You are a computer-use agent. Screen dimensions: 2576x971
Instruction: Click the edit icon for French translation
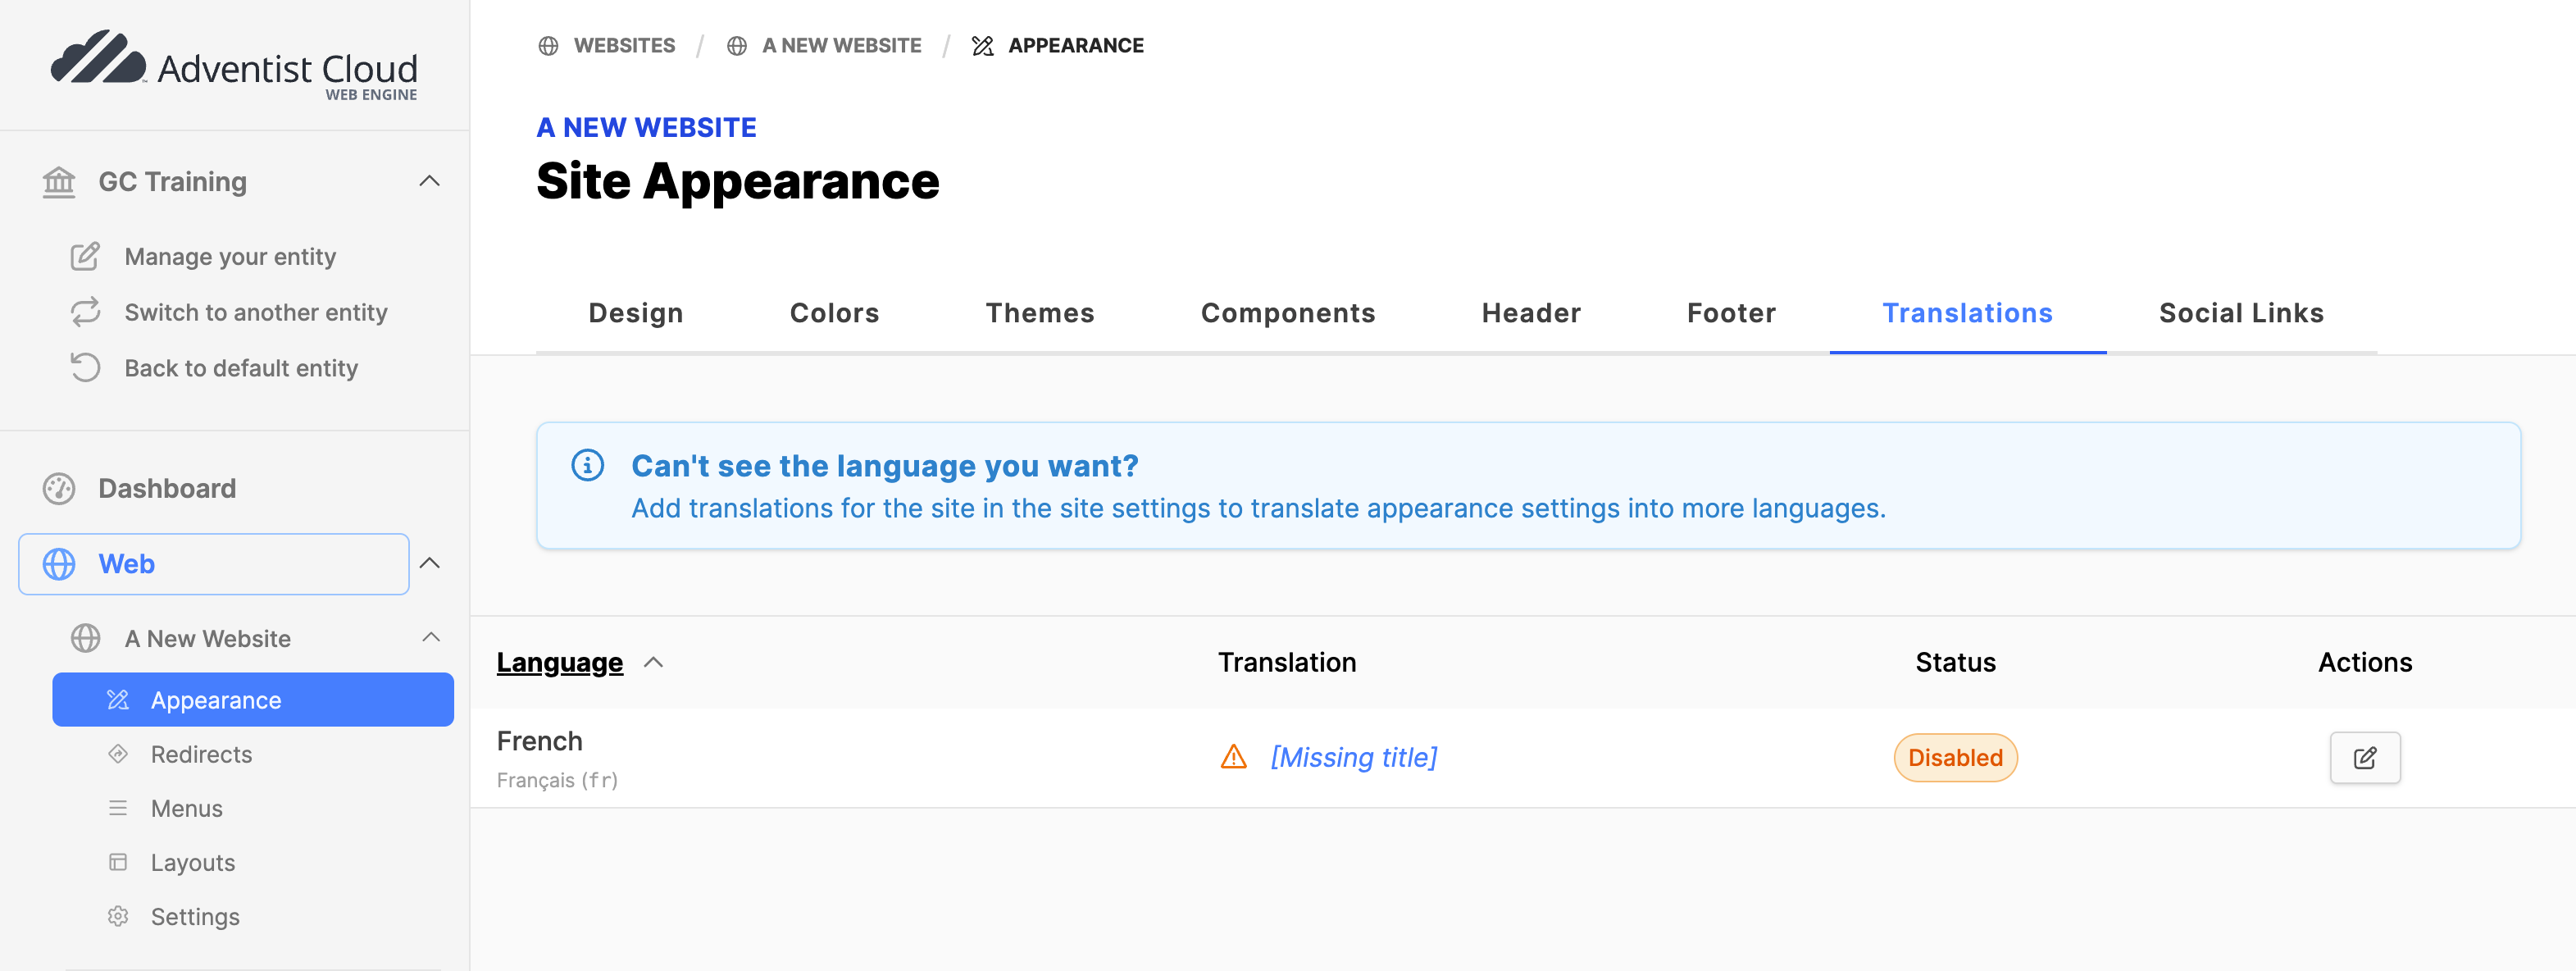pyautogui.click(x=2364, y=757)
